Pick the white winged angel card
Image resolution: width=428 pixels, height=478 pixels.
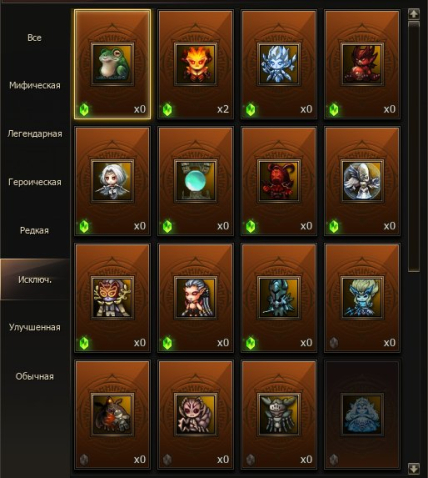[362, 181]
